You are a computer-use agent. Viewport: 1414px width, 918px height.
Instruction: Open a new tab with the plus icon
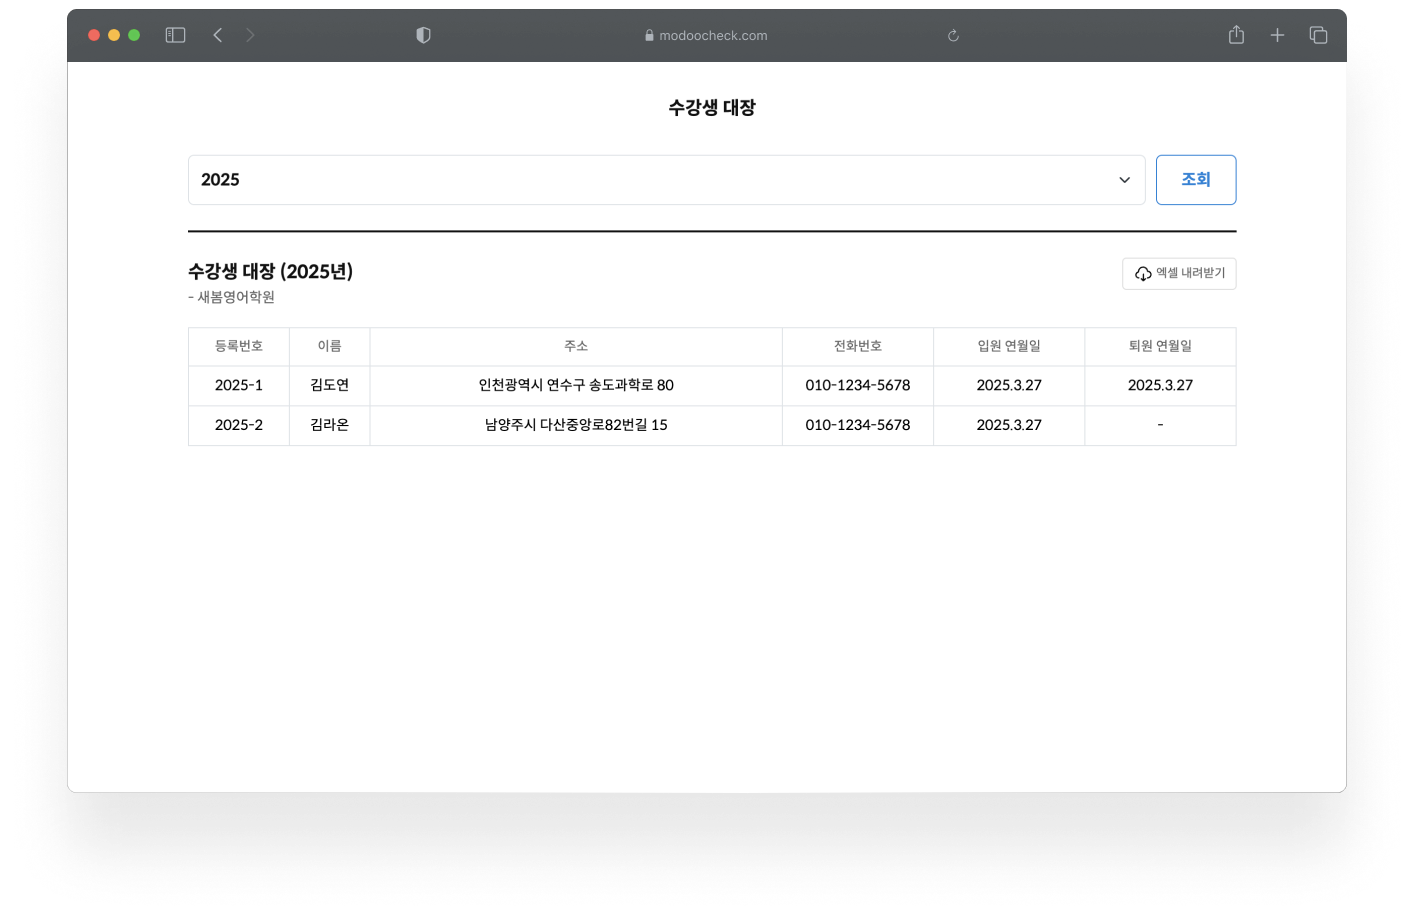[x=1277, y=35]
